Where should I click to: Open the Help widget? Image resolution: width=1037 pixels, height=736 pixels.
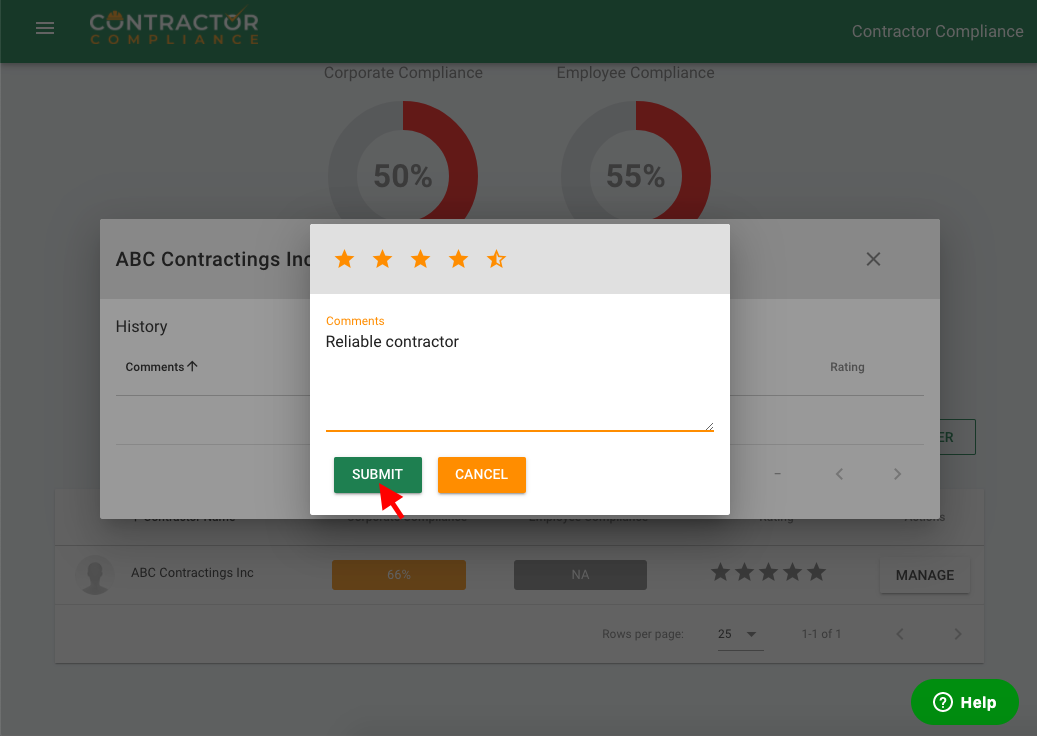click(x=964, y=703)
